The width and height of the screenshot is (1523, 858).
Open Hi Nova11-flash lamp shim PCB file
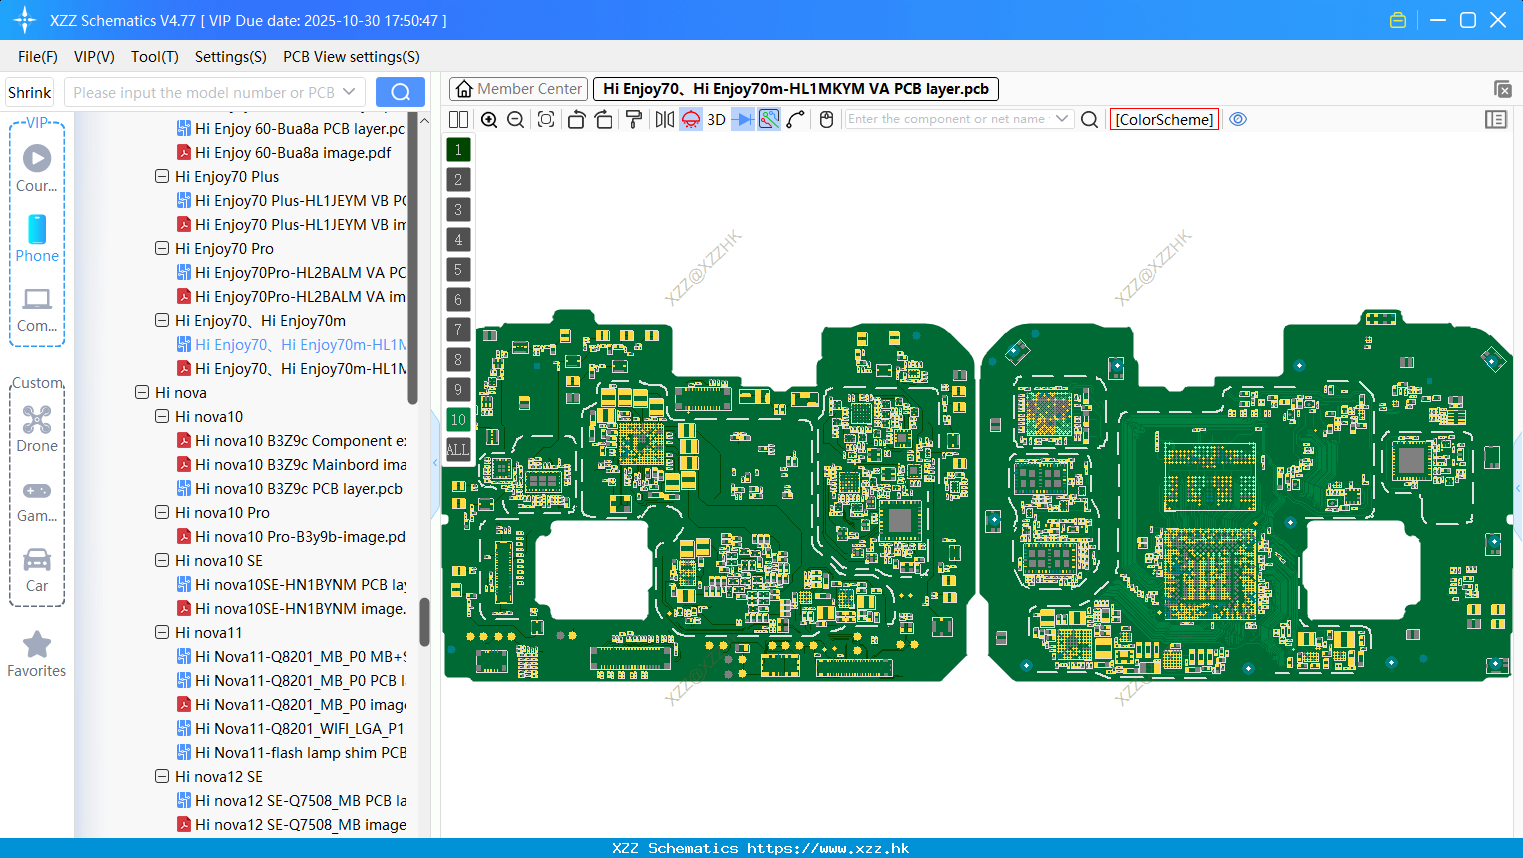click(291, 752)
